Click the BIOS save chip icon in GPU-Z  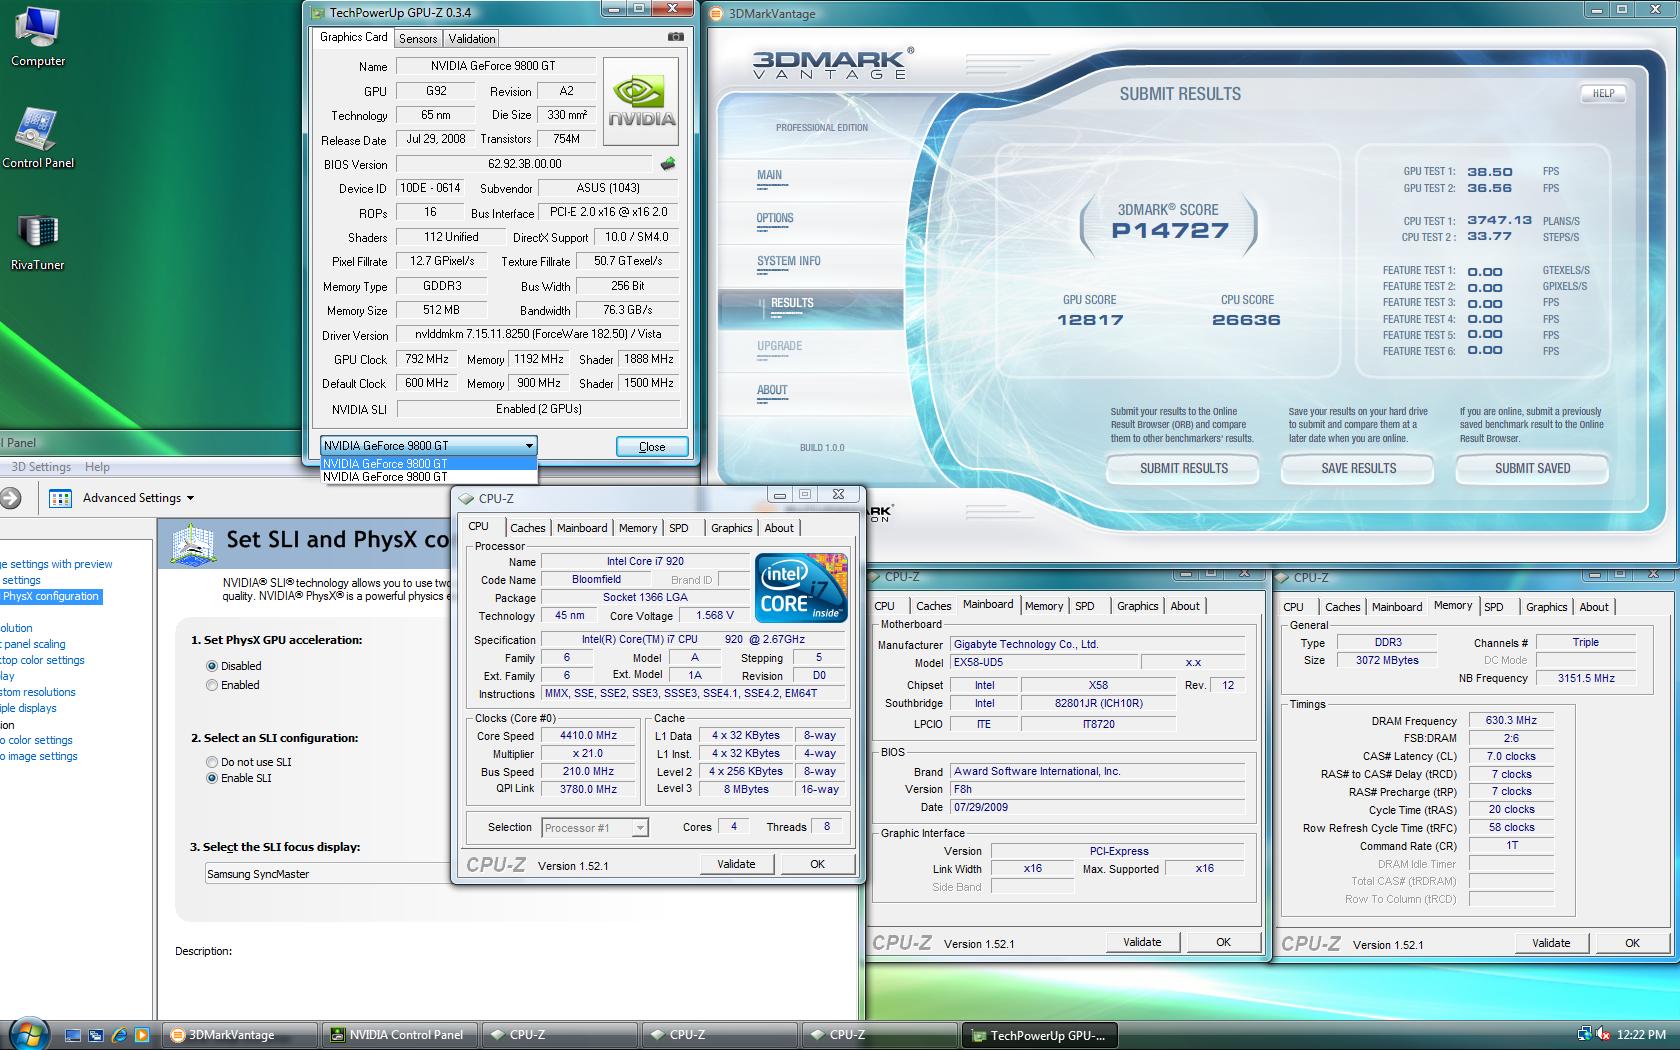[668, 163]
